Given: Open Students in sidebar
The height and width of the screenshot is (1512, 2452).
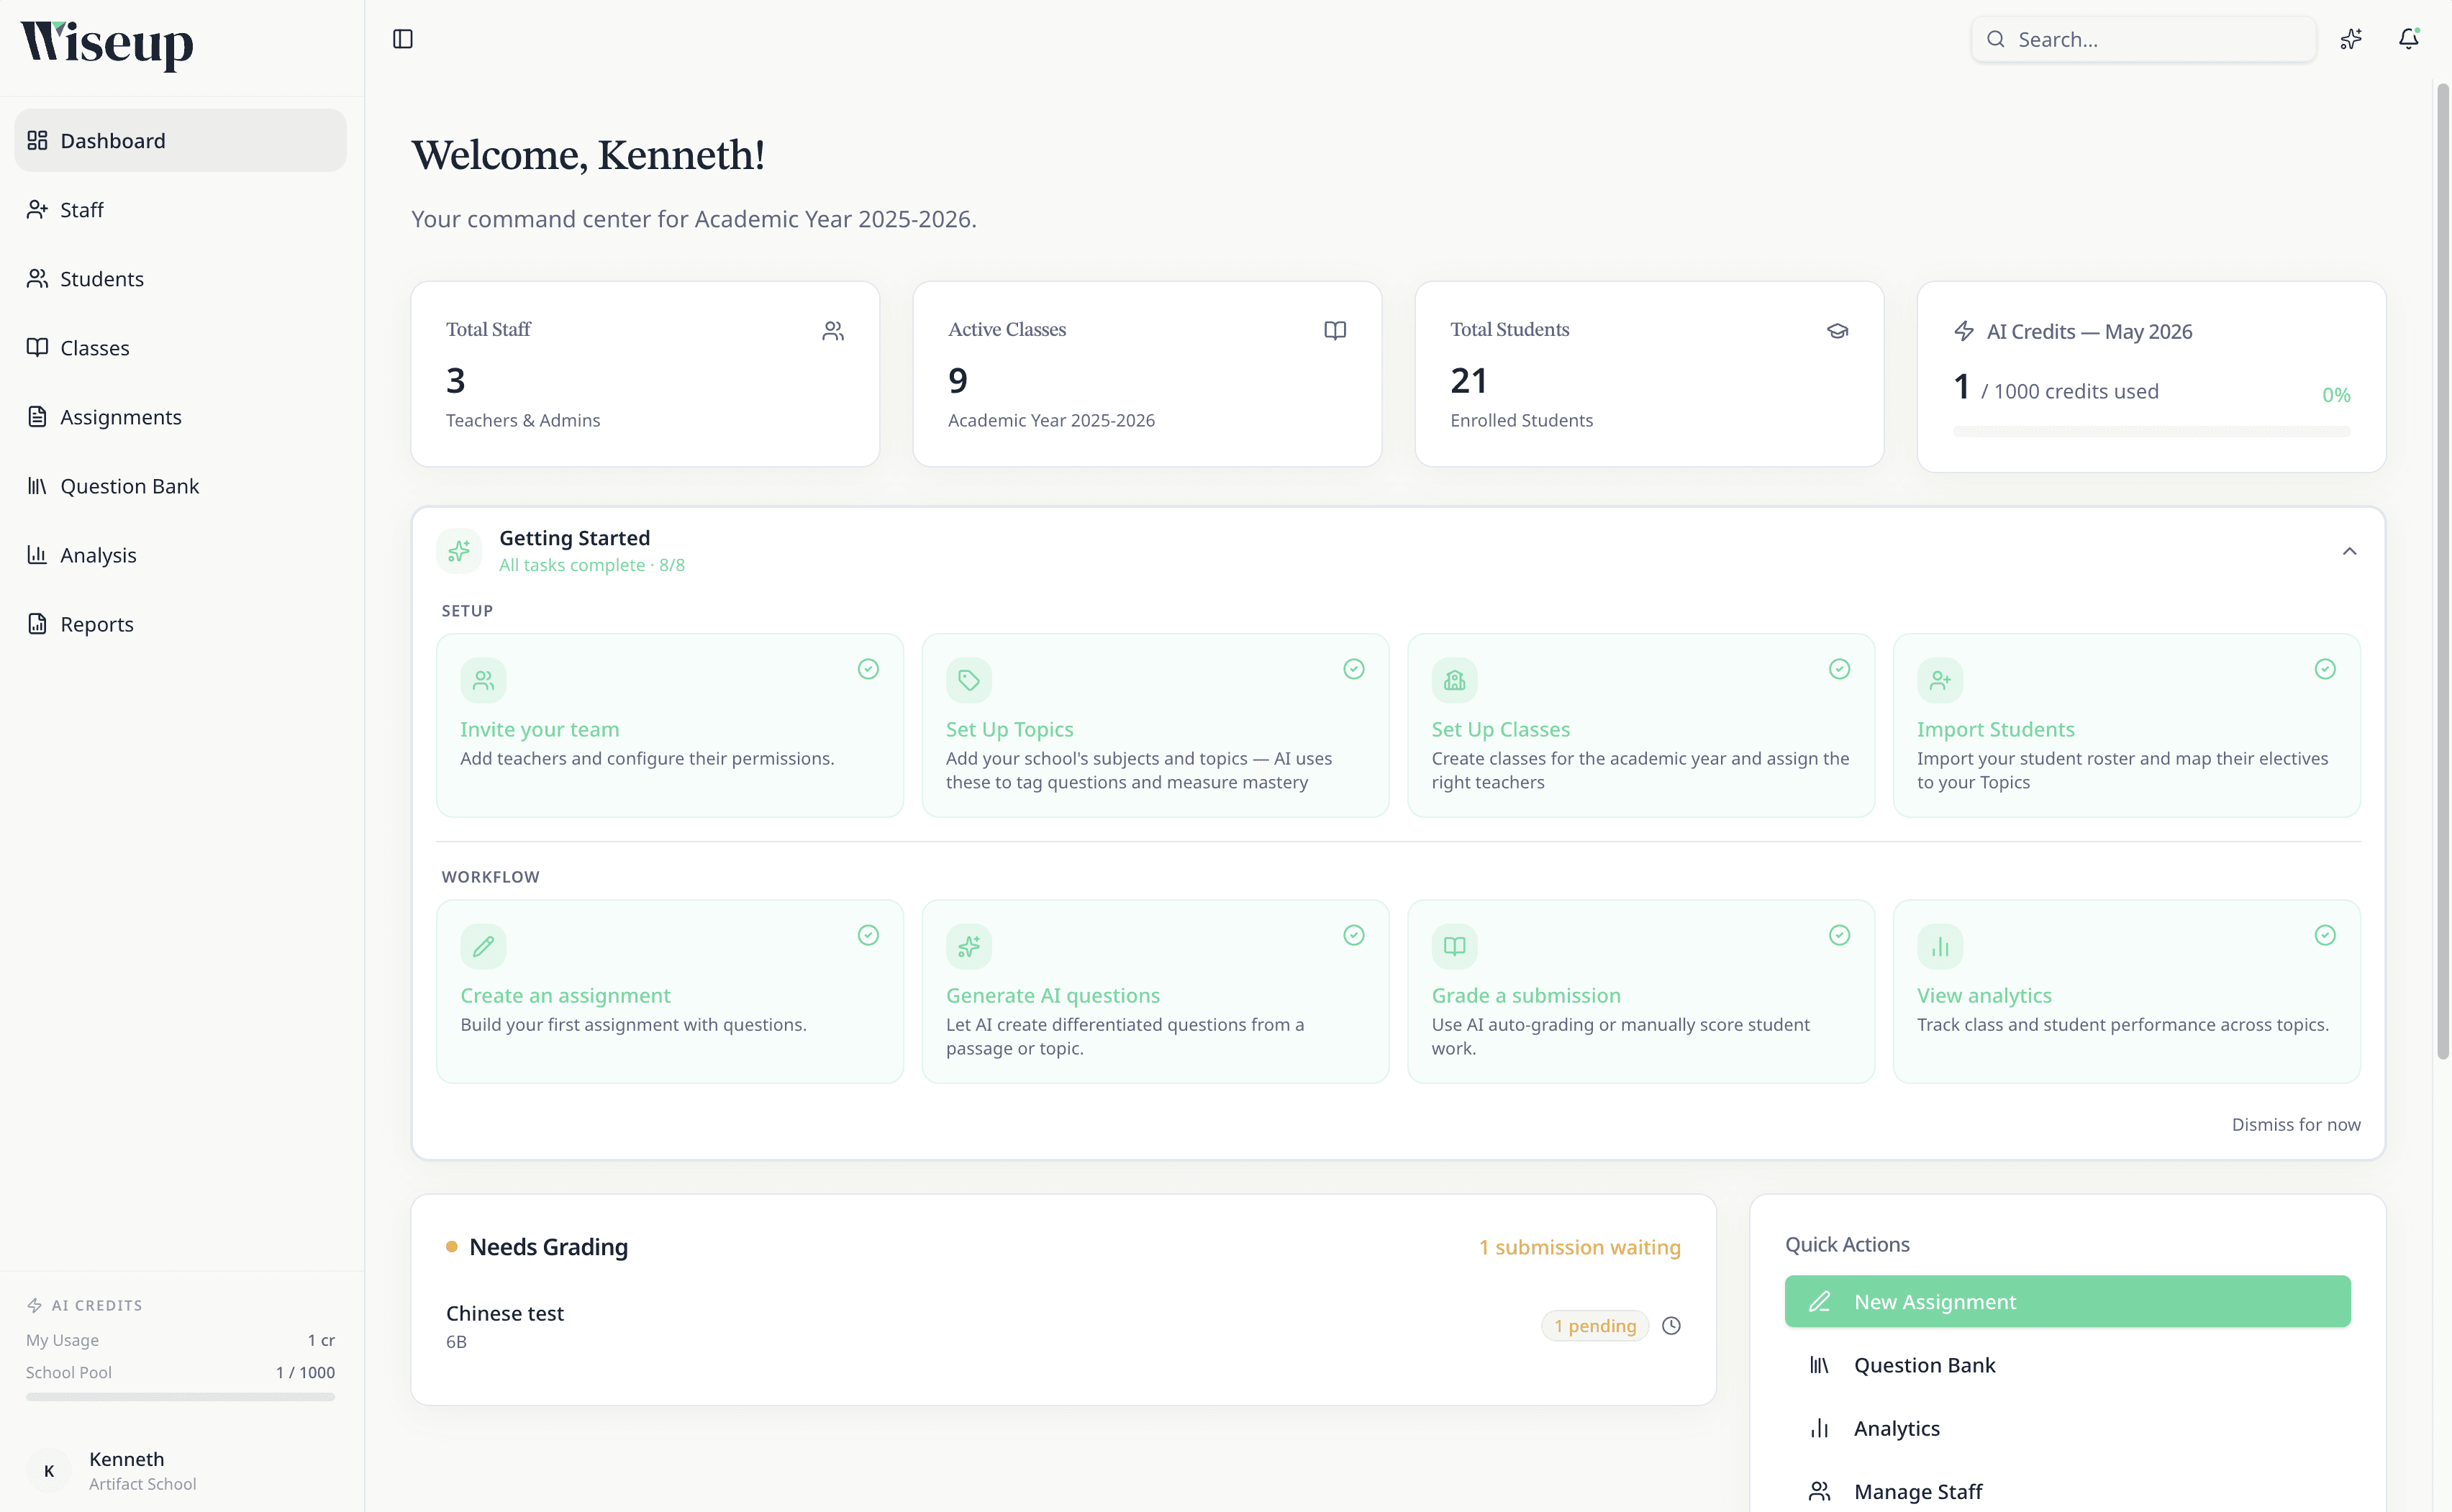Looking at the screenshot, I should [x=180, y=278].
